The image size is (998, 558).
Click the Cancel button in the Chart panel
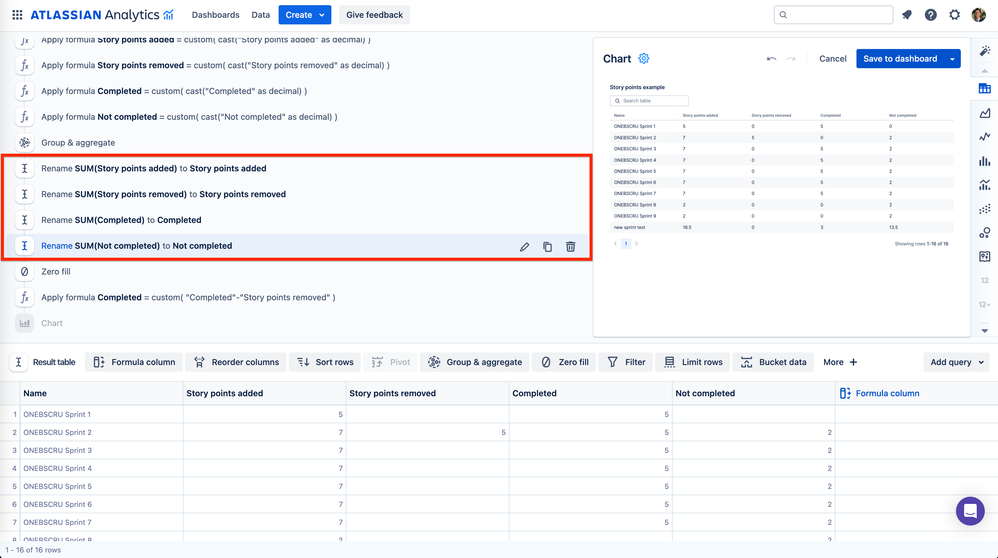pos(833,59)
